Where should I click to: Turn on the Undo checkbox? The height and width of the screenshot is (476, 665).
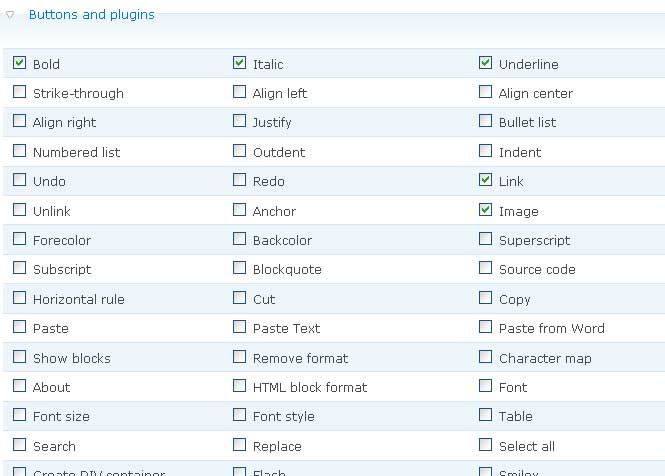tap(20, 180)
